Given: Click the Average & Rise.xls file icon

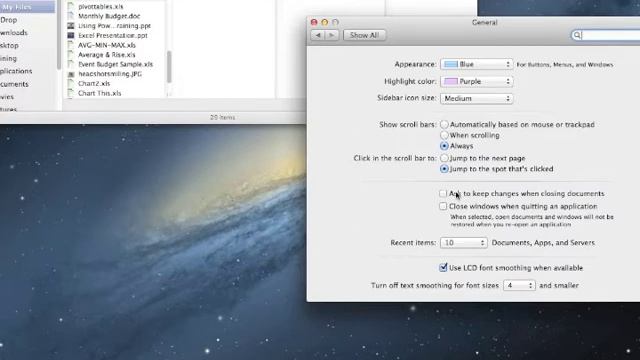Looking at the screenshot, I should (x=71, y=55).
